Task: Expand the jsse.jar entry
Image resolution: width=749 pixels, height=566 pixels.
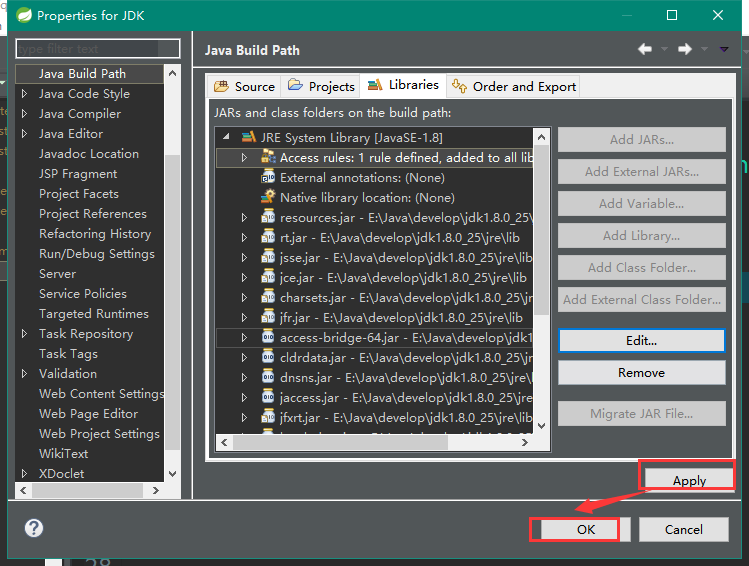Action: [x=244, y=257]
